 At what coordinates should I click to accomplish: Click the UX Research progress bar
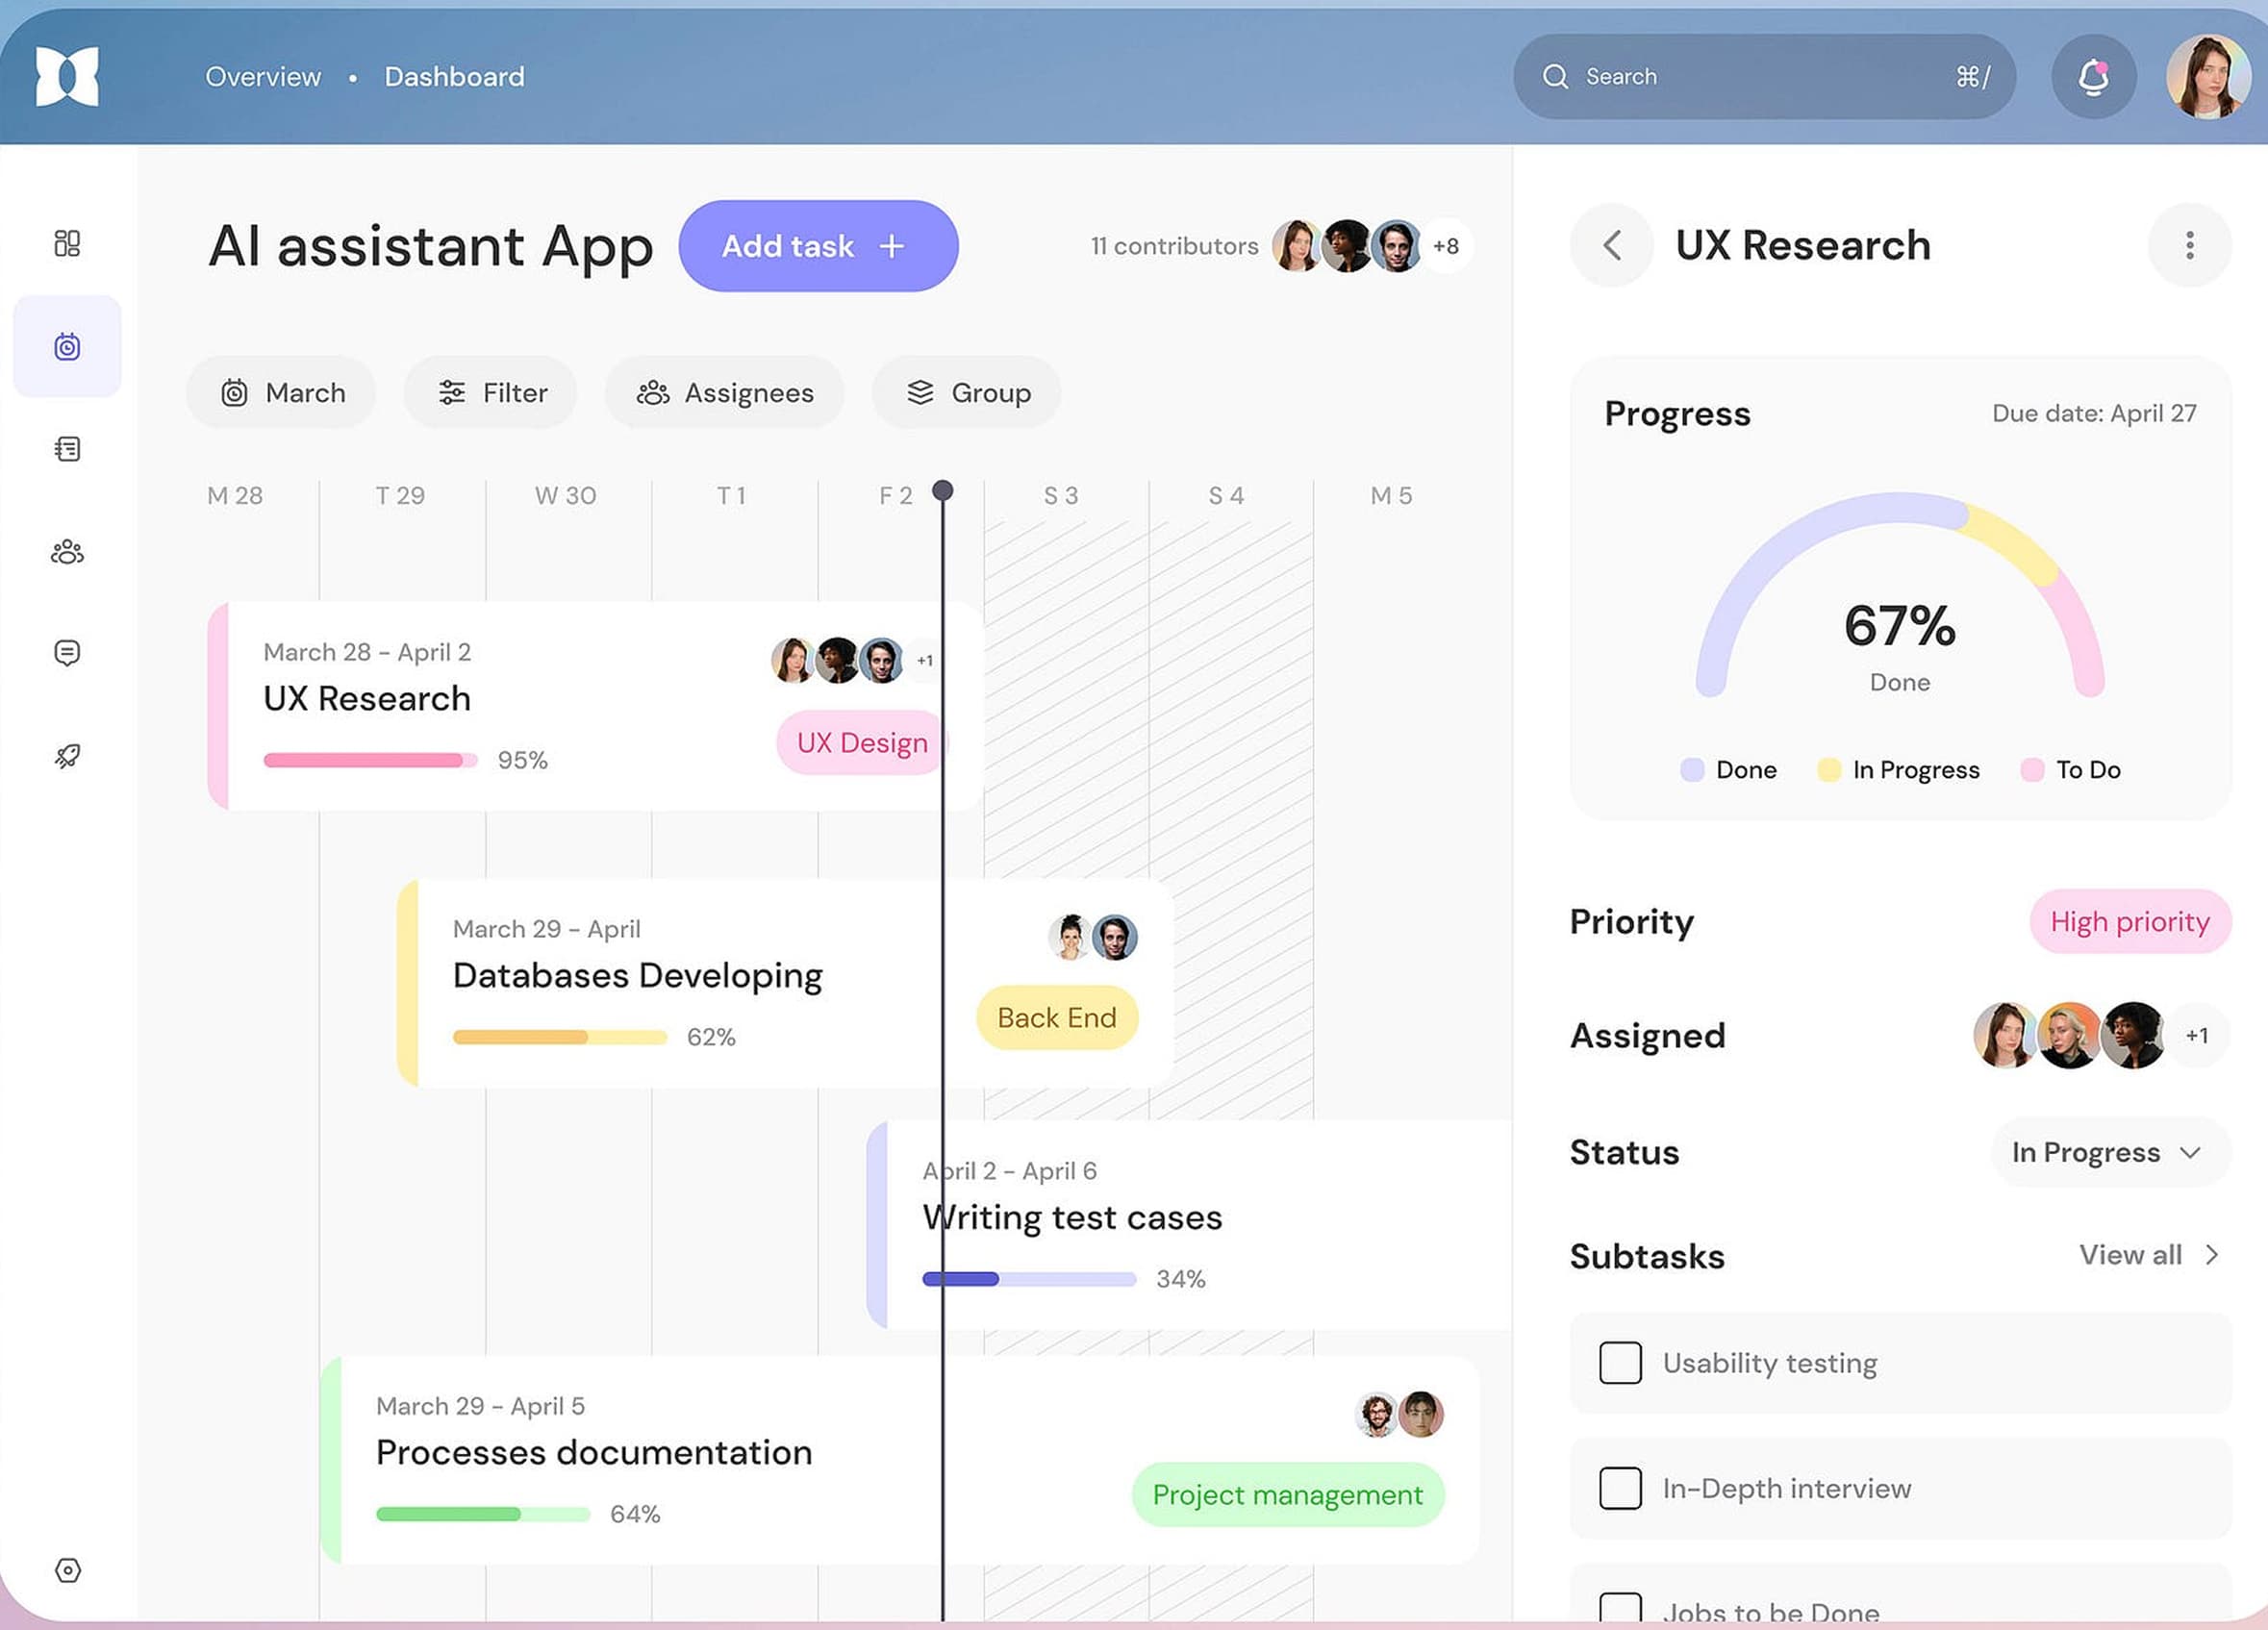pyautogui.click(x=366, y=759)
